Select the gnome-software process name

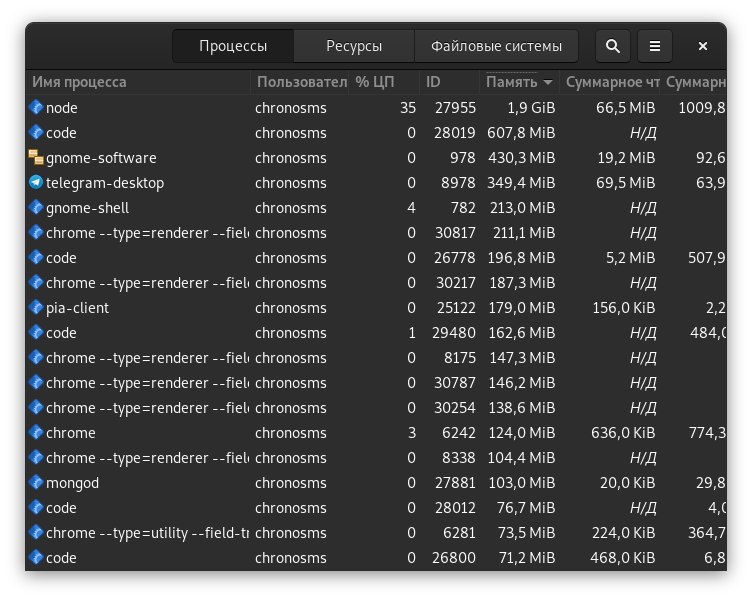[x=101, y=158]
